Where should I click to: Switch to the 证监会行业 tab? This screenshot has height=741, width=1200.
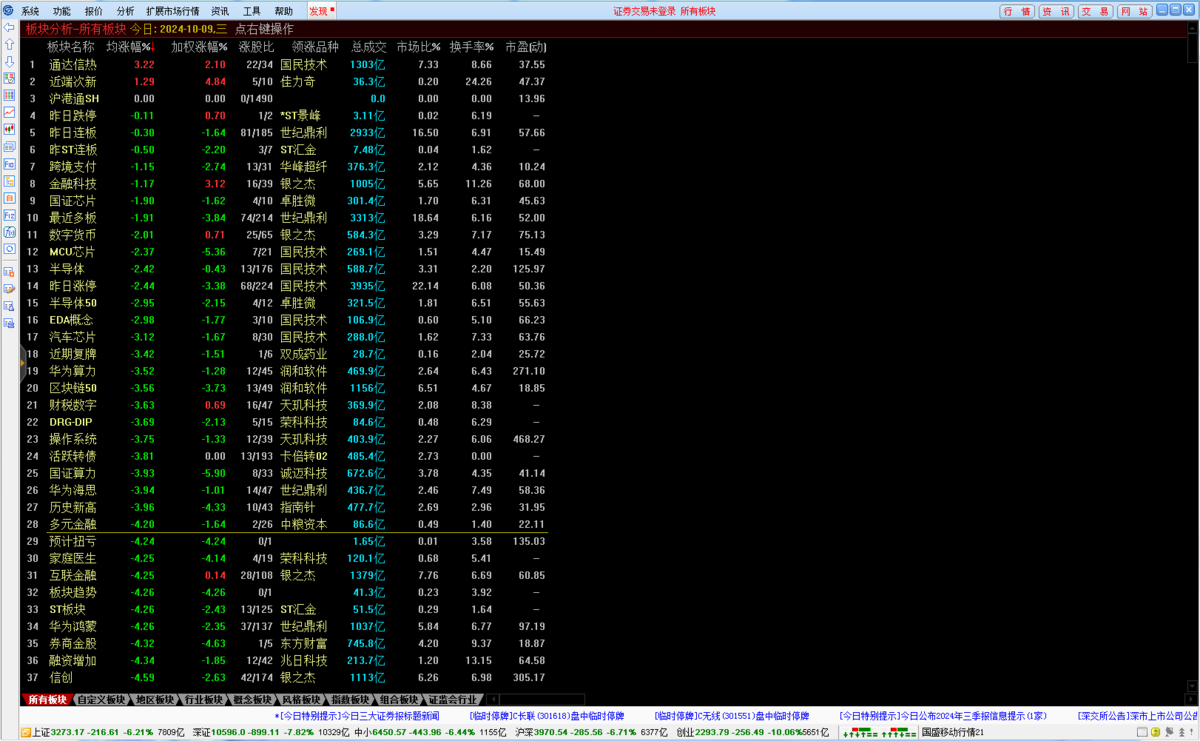(454, 700)
